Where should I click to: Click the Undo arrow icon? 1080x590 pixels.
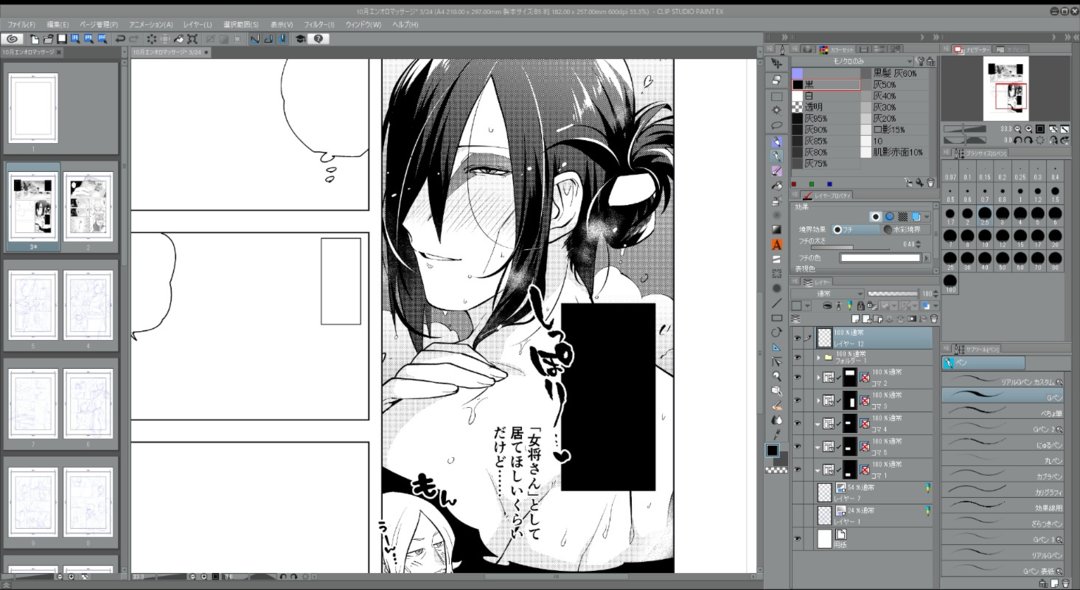pyautogui.click(x=120, y=39)
